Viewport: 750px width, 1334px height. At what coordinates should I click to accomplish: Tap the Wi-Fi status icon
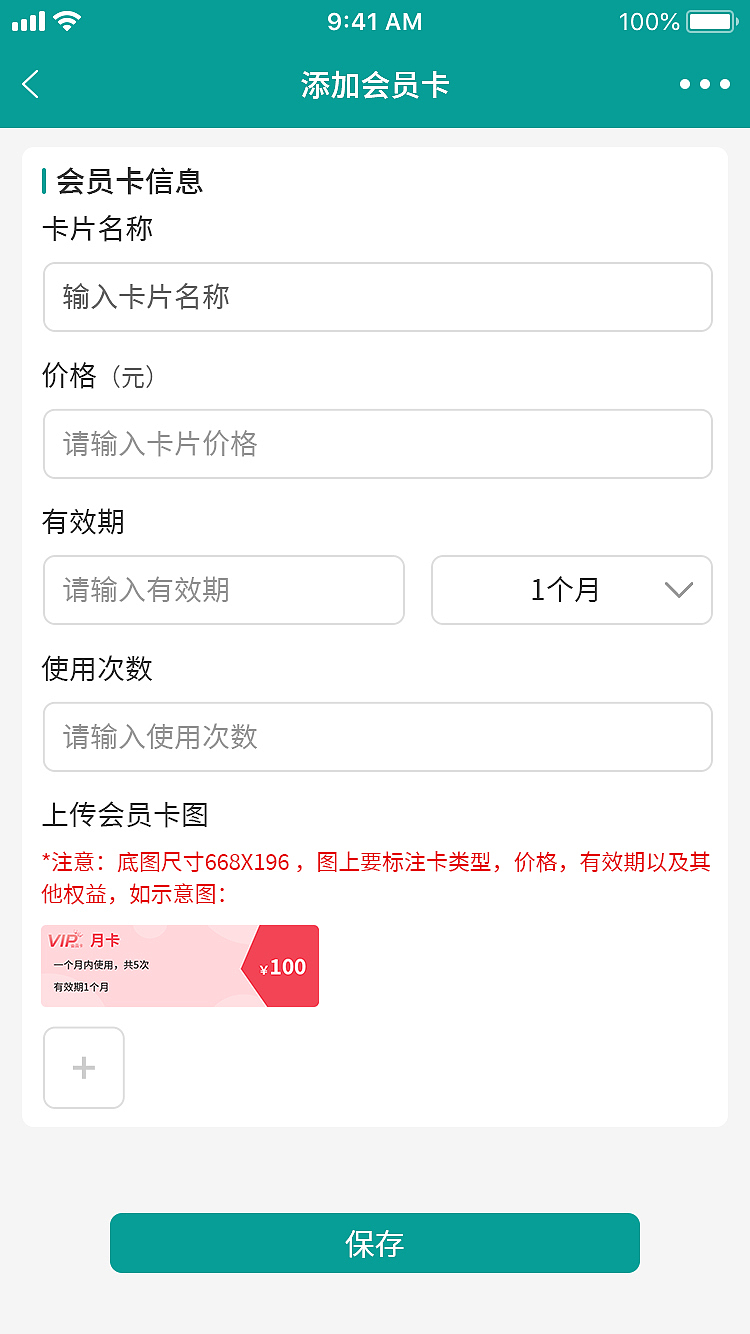pos(68,21)
